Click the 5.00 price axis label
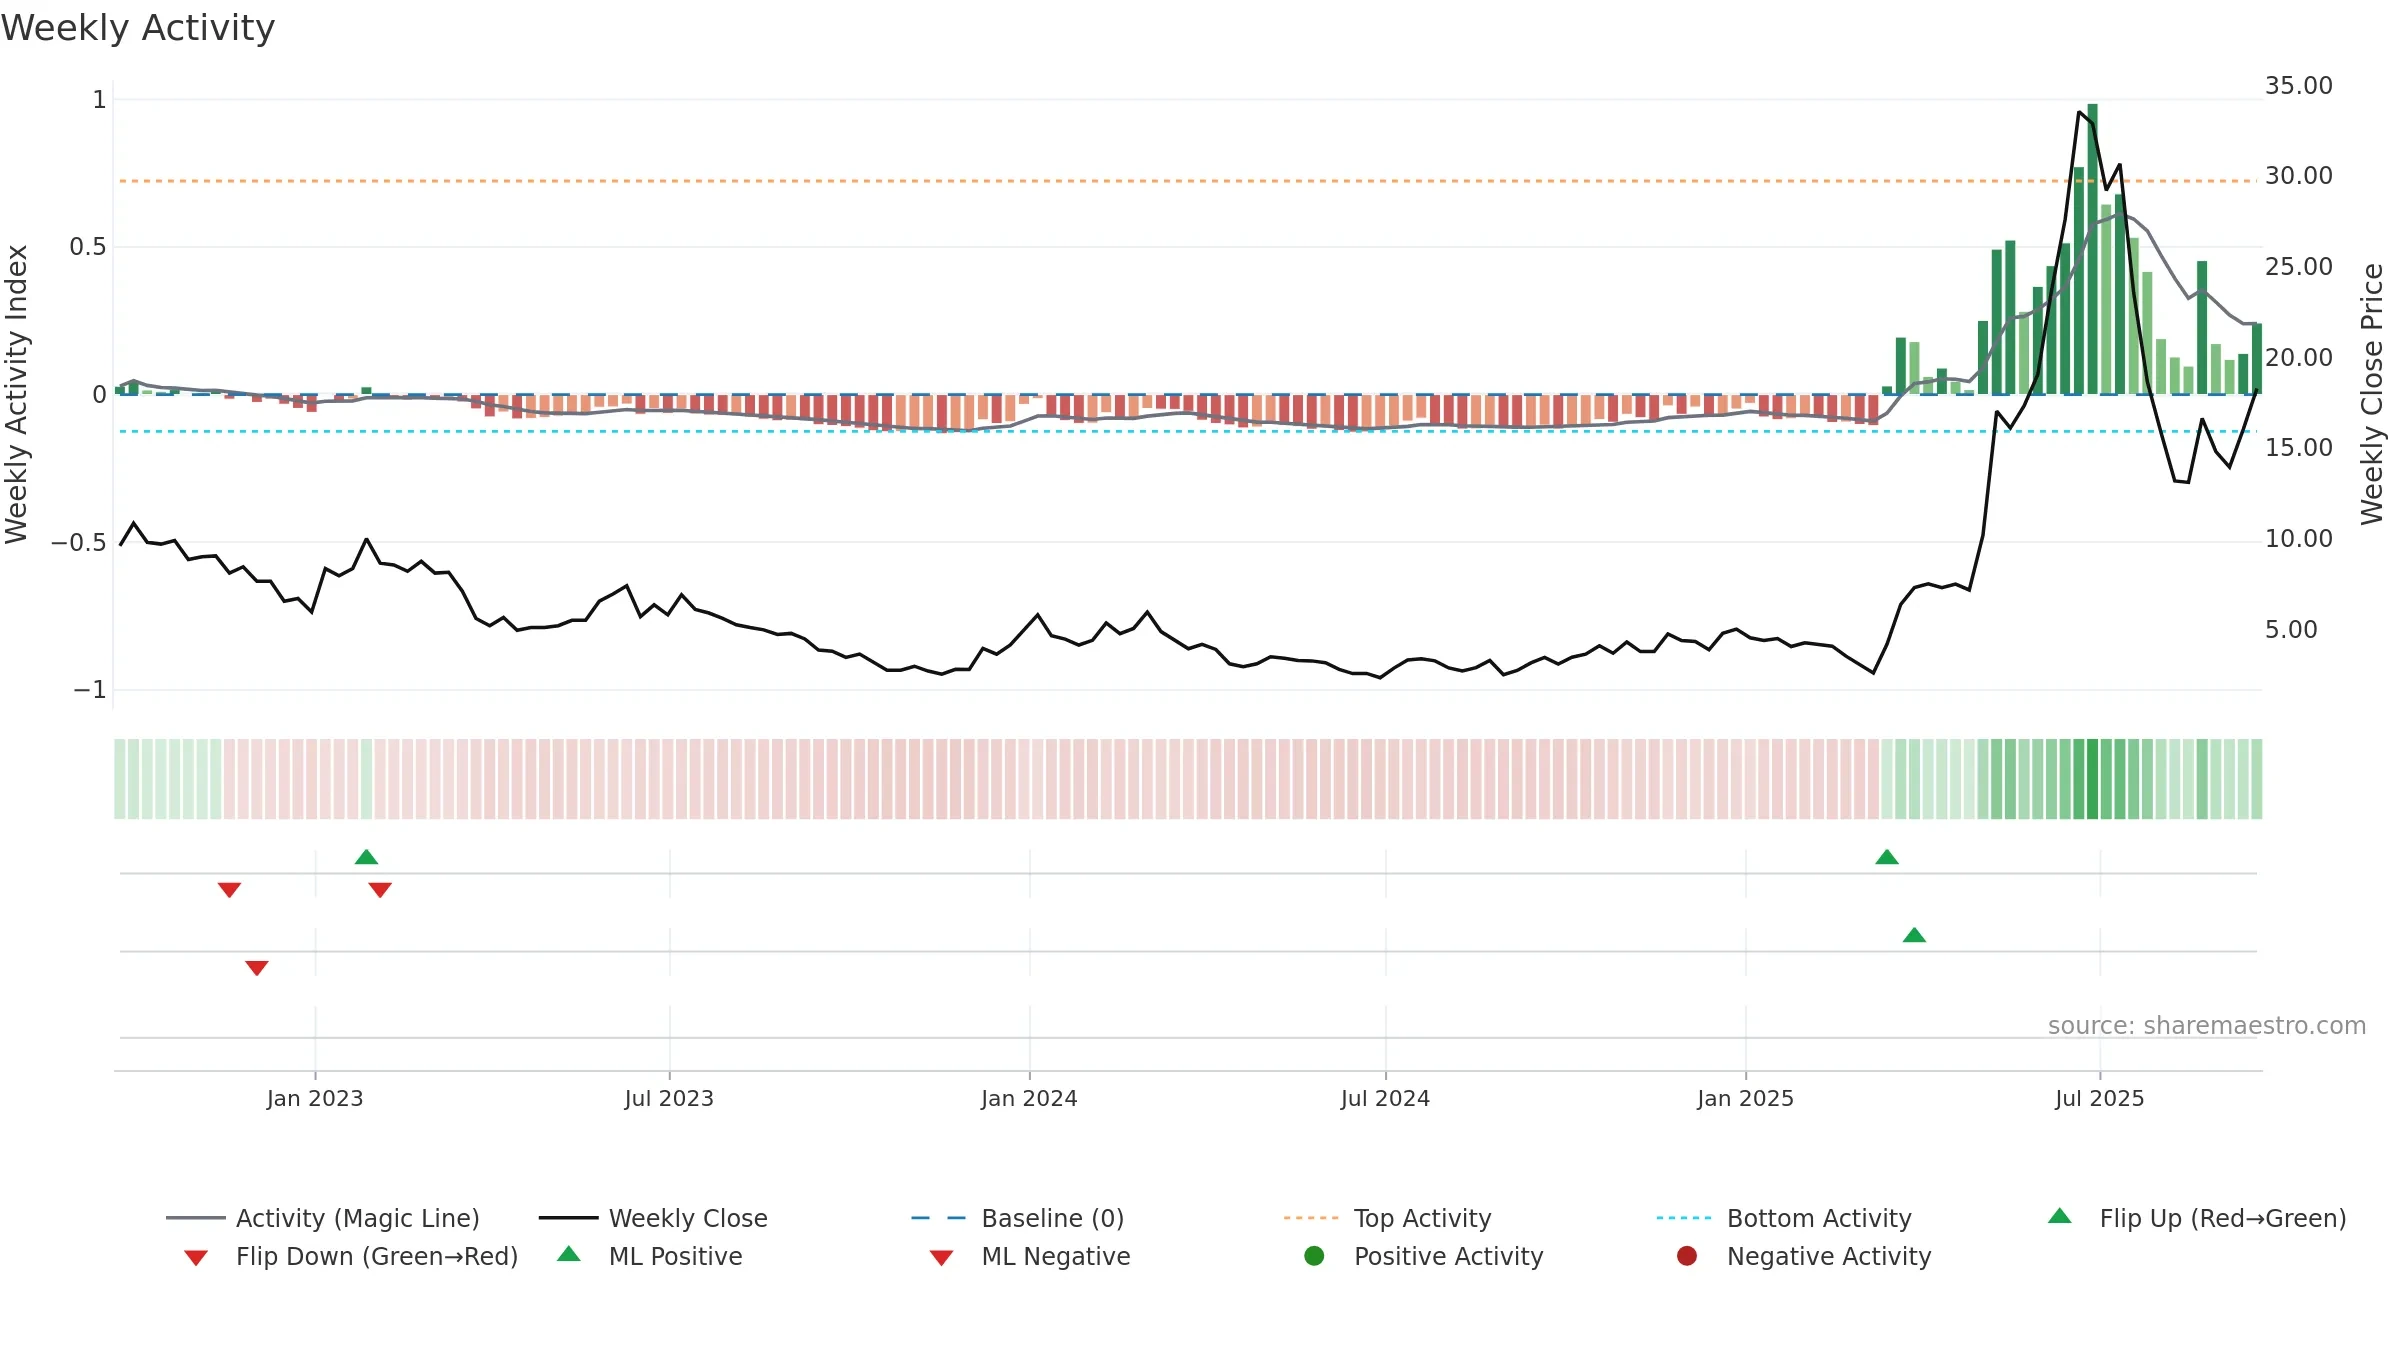This screenshot has width=2400, height=1350. [2291, 630]
